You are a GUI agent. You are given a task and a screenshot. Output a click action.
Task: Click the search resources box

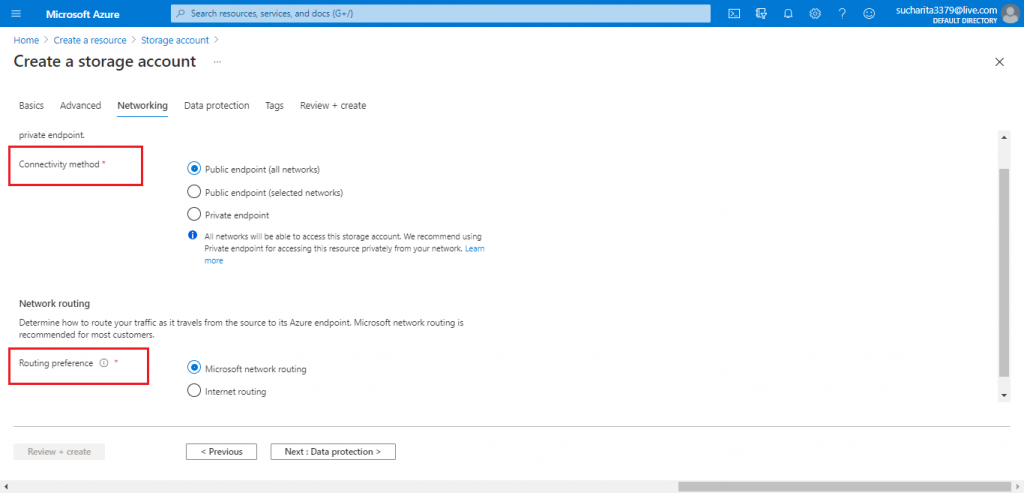coord(441,14)
